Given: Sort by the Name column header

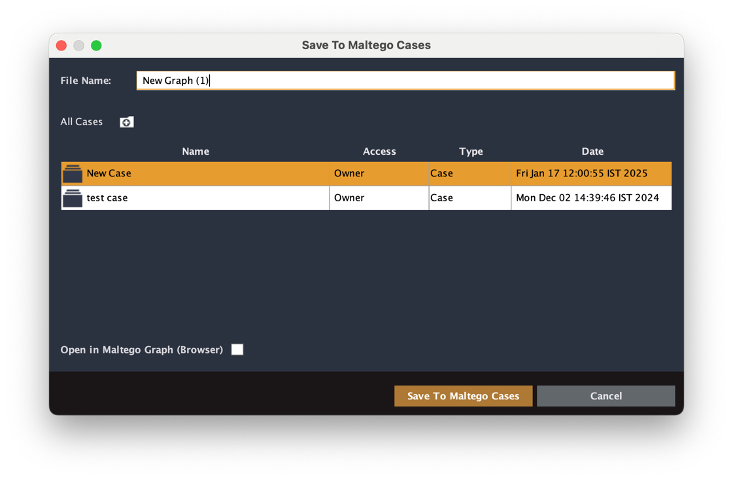Looking at the screenshot, I should [195, 151].
